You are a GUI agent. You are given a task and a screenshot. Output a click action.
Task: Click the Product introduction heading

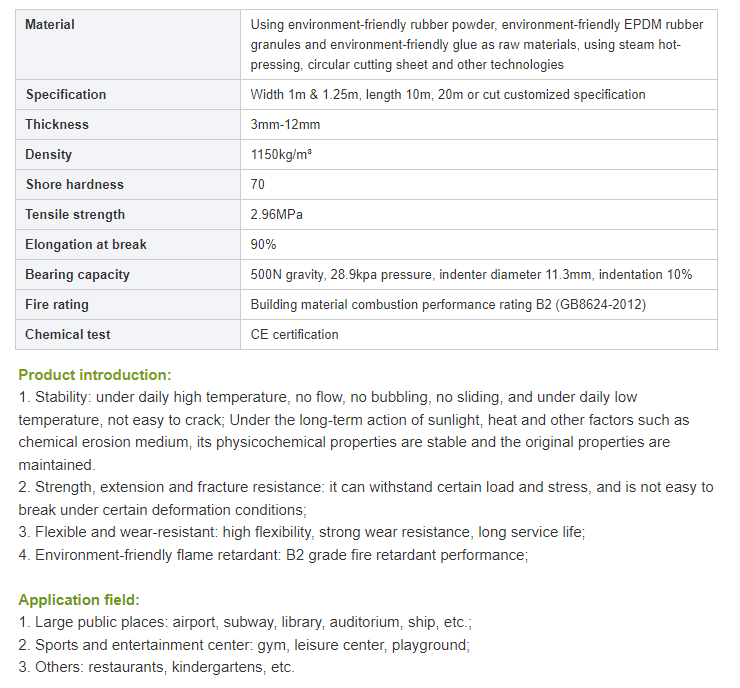point(95,375)
